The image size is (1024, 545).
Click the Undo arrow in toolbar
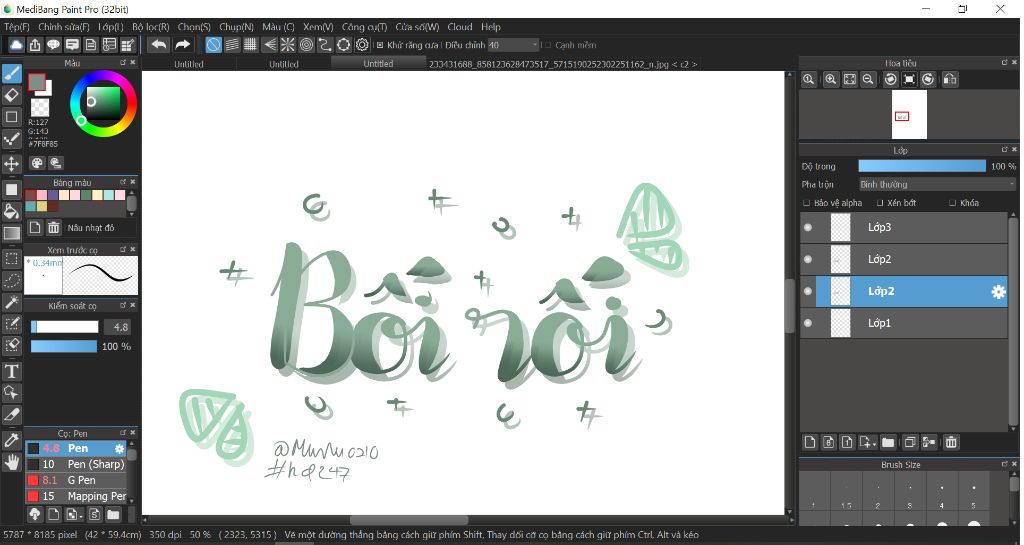click(159, 45)
